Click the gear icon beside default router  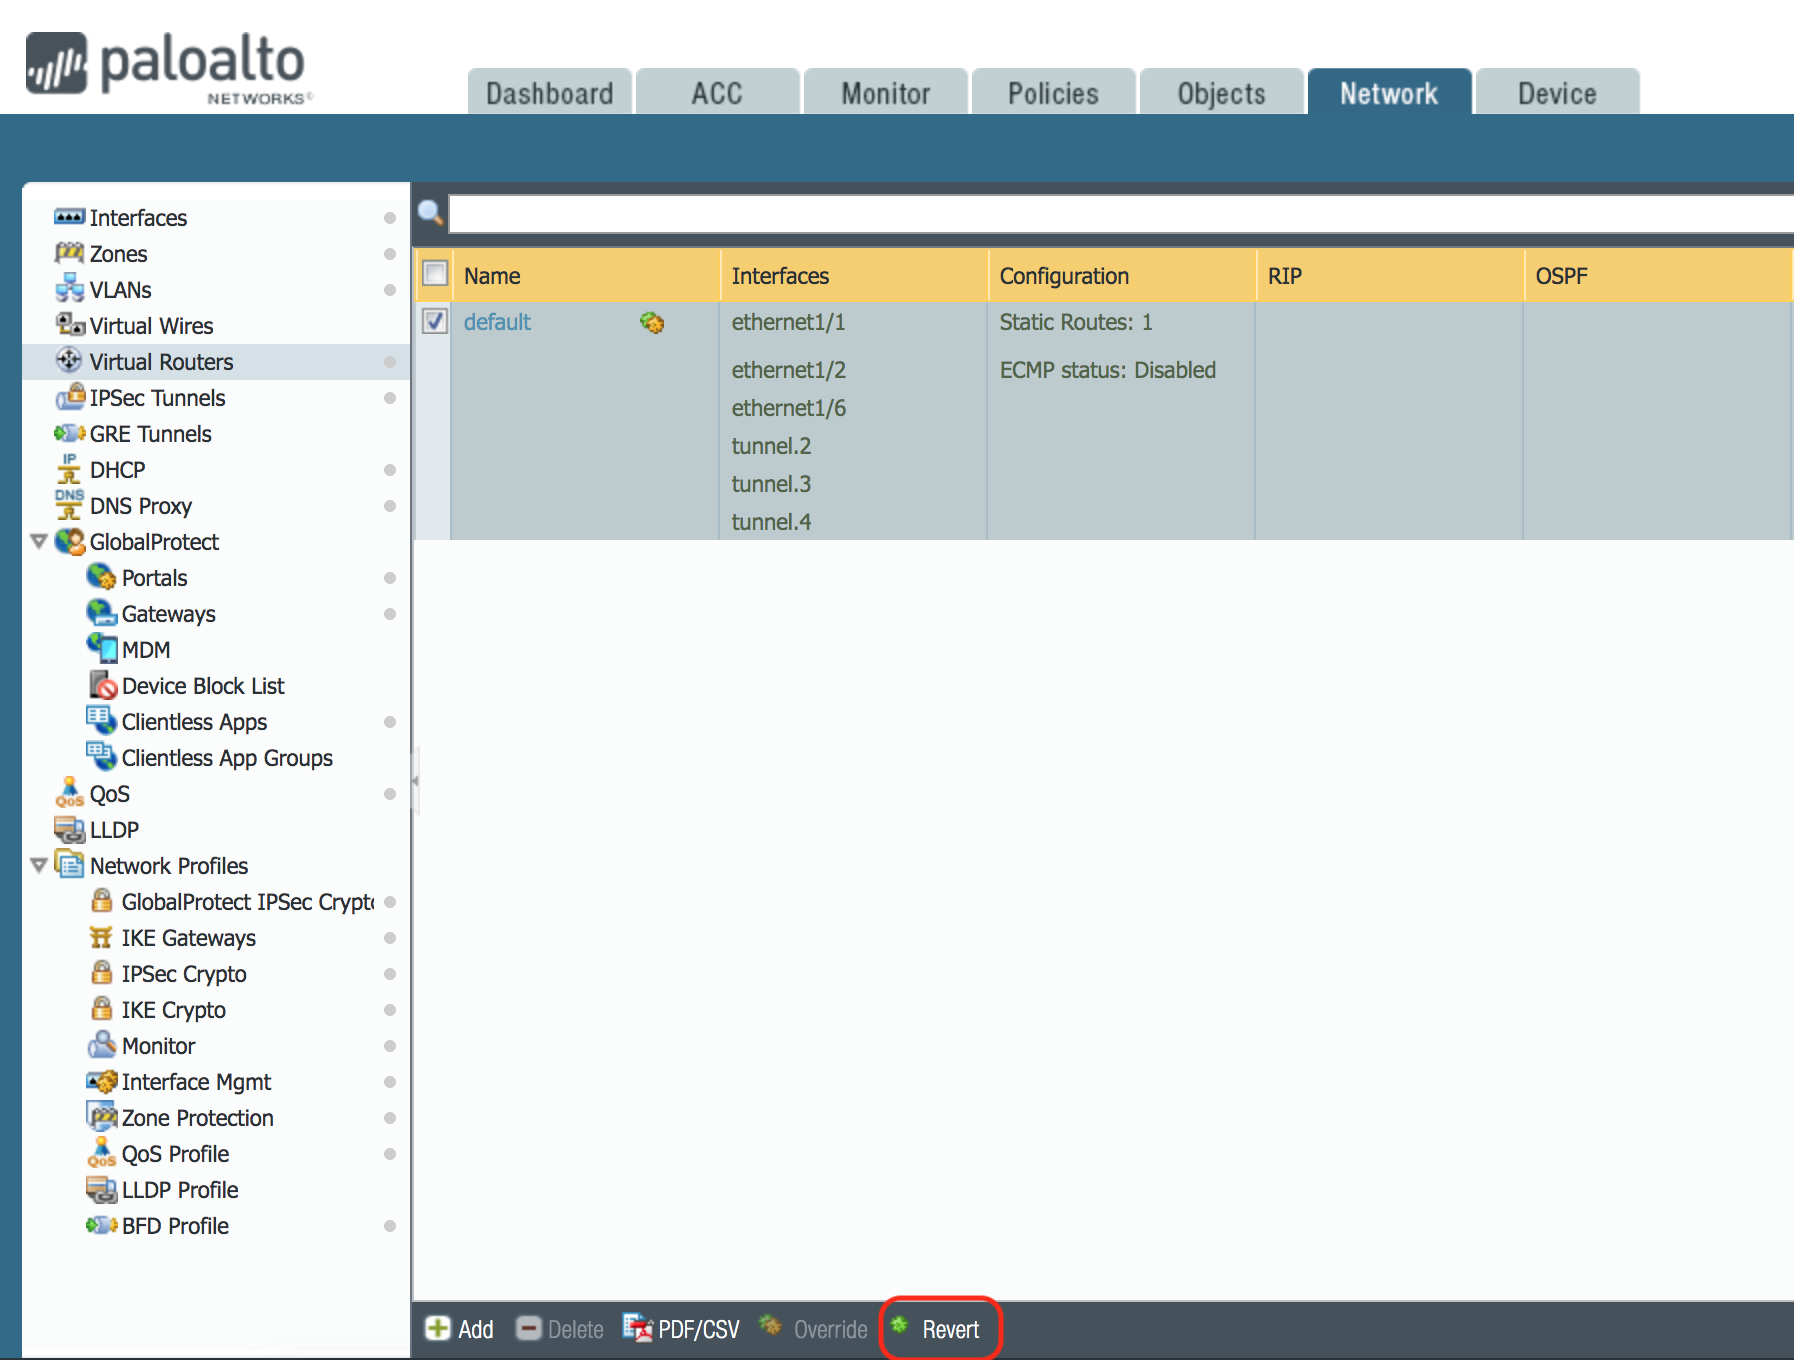(652, 322)
